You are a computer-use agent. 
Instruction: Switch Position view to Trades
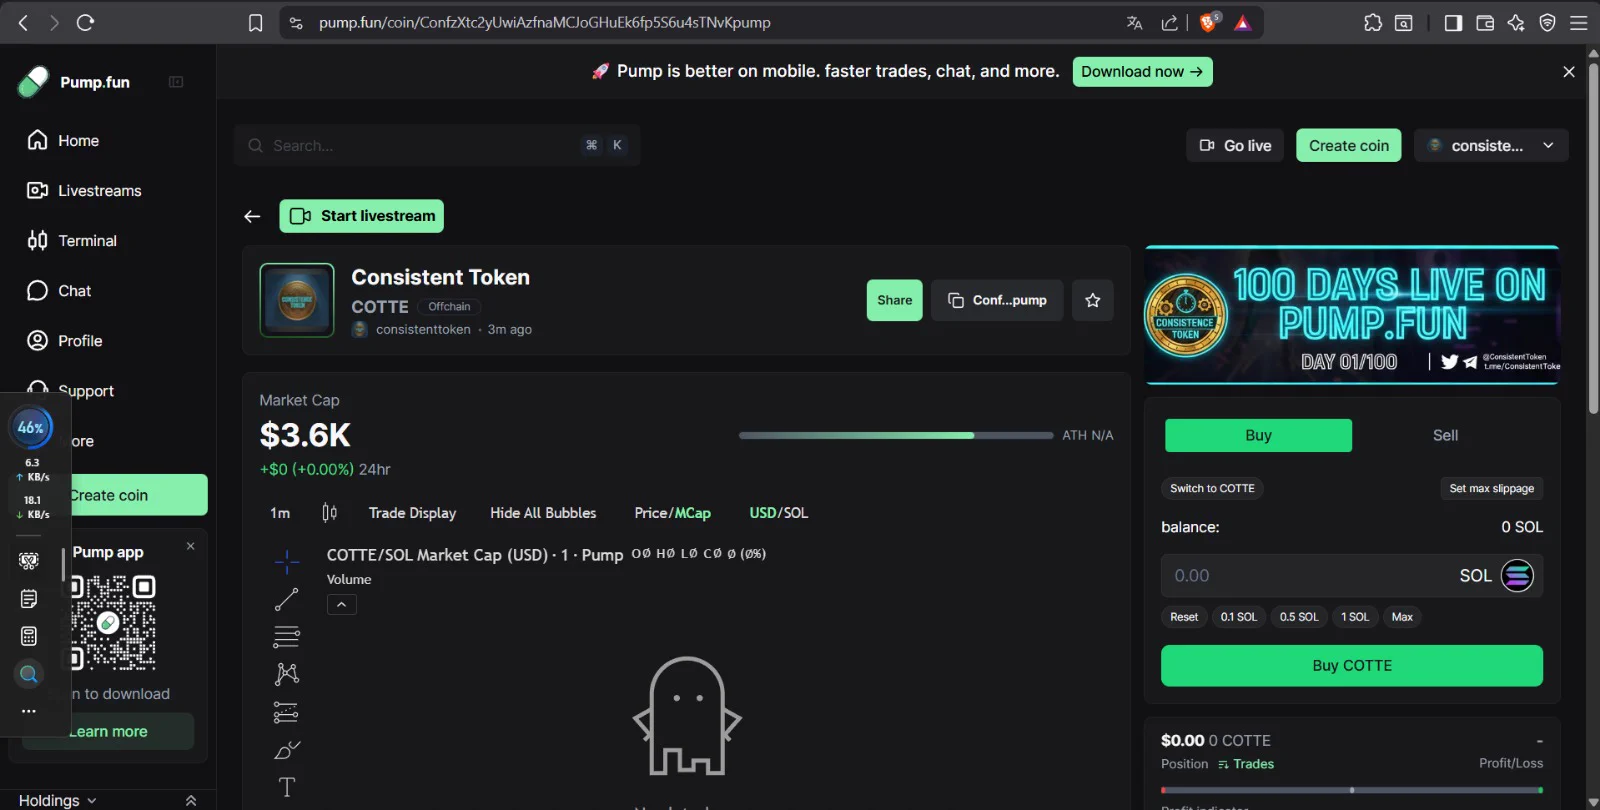(x=1246, y=764)
